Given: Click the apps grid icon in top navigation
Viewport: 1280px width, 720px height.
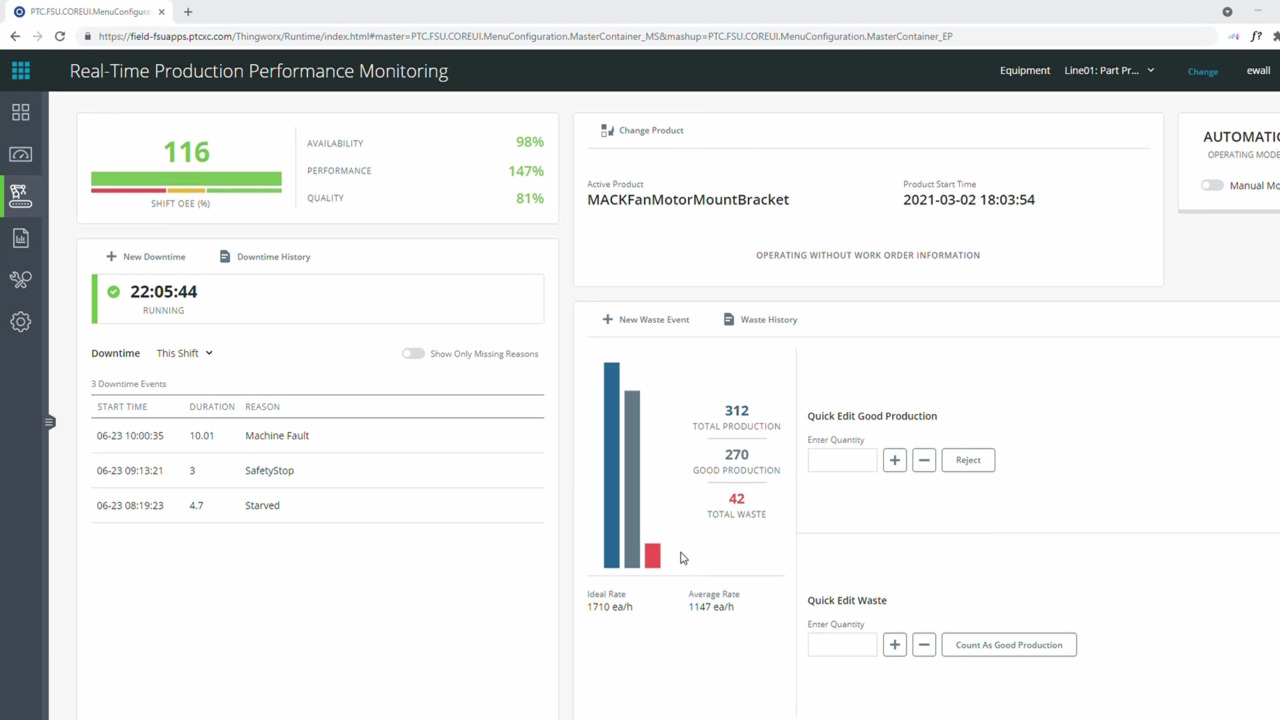Looking at the screenshot, I should click(x=20, y=70).
